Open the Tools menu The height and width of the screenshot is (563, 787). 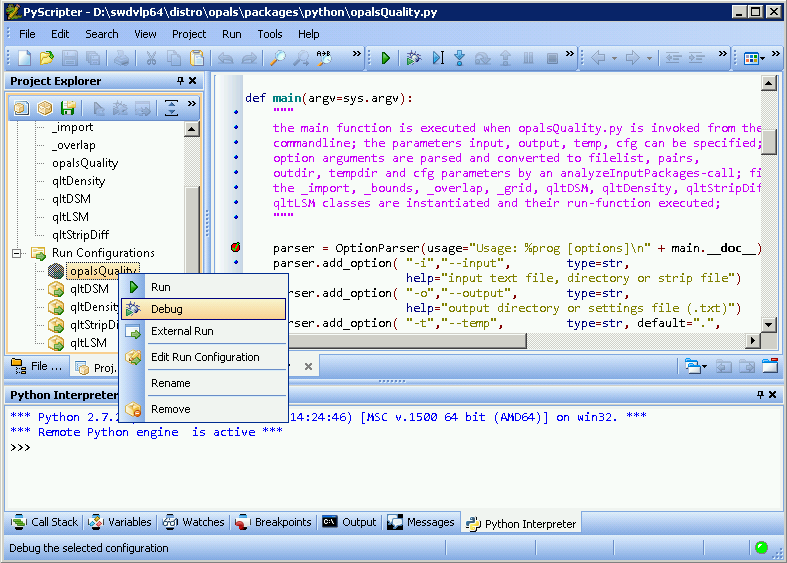pos(269,34)
